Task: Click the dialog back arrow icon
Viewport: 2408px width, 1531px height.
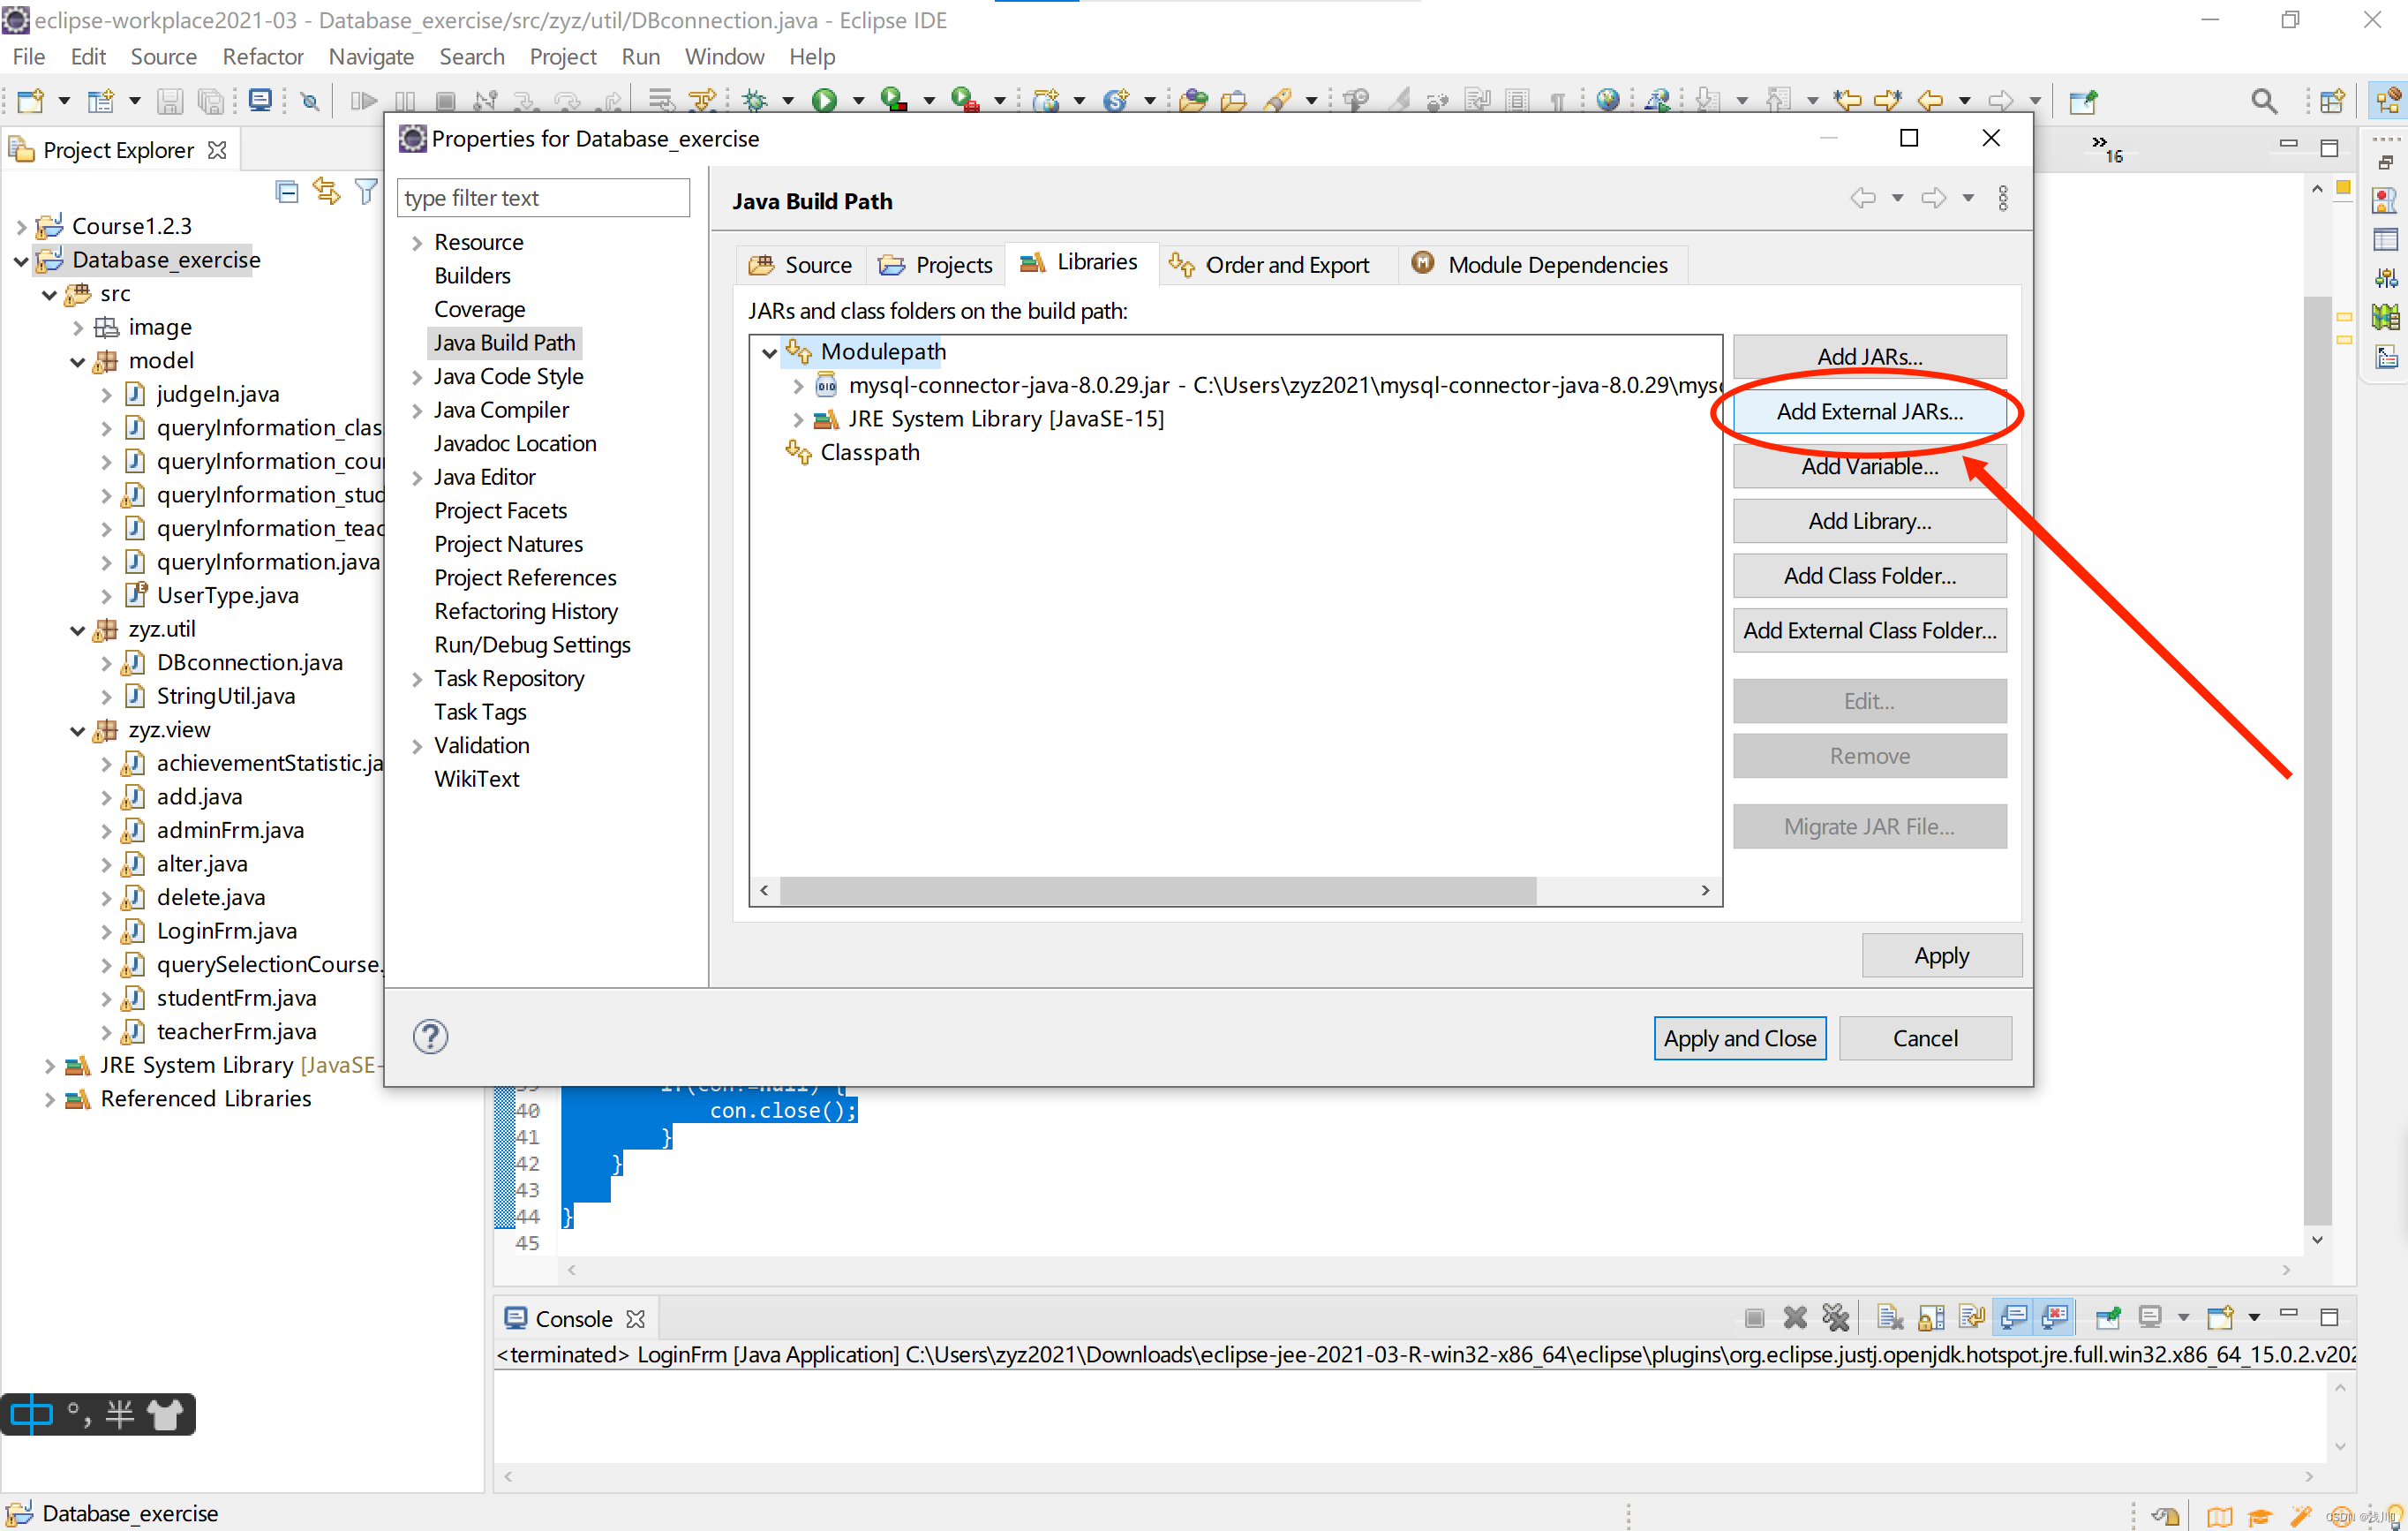Action: click(x=1862, y=198)
